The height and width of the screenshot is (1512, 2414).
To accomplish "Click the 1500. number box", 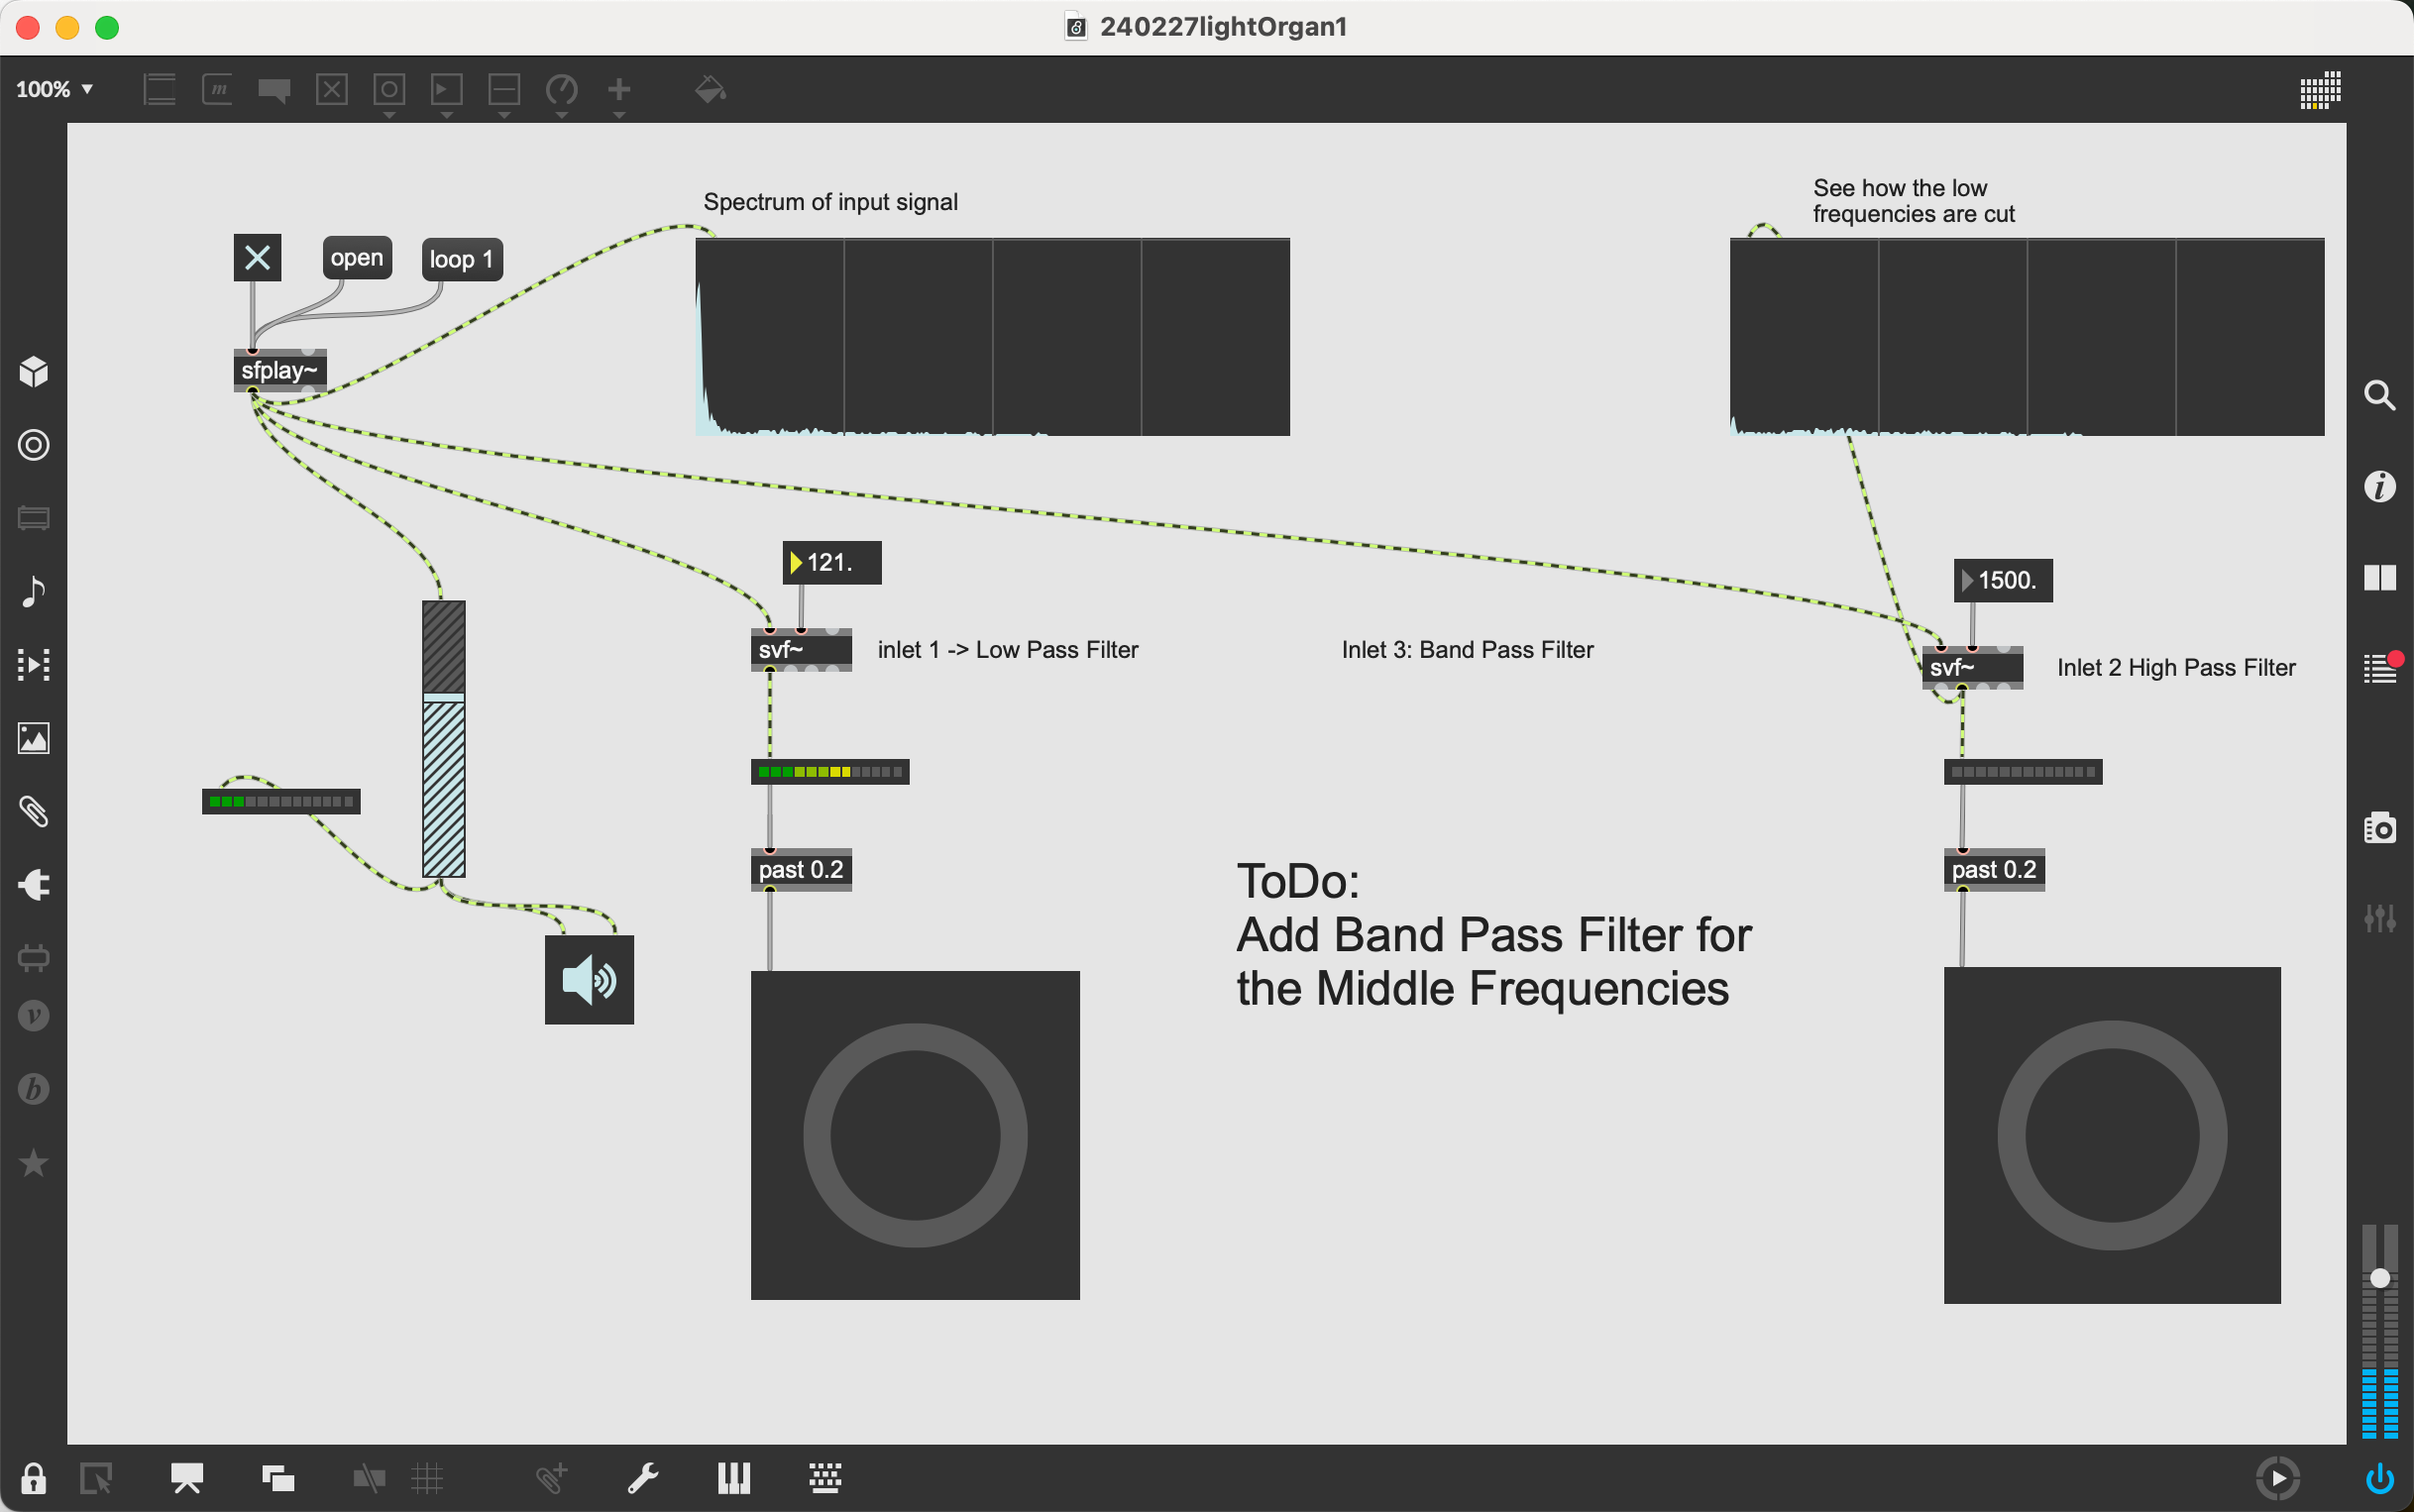I will 2006,581.
